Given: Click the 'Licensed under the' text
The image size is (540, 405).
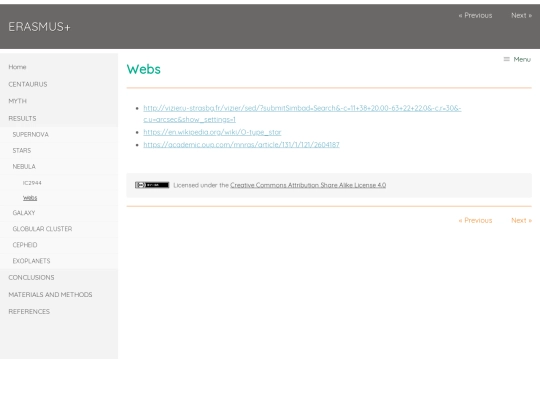Looking at the screenshot, I should coord(201,185).
